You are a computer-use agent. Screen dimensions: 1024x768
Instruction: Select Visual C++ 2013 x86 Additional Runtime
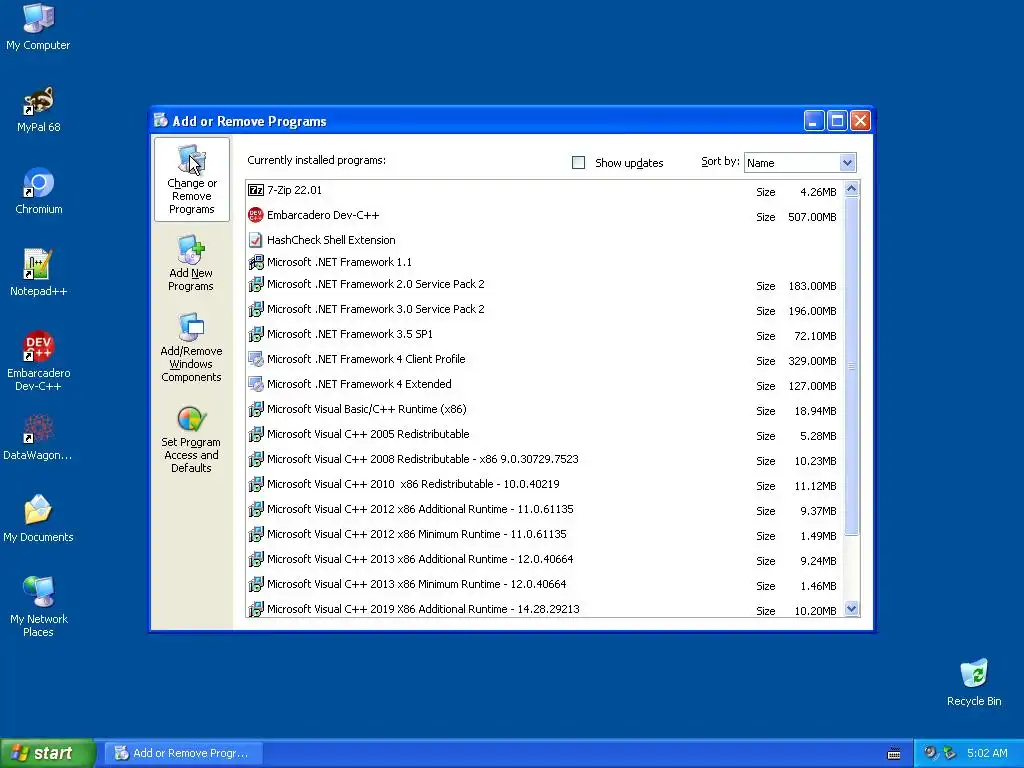pyautogui.click(x=545, y=560)
